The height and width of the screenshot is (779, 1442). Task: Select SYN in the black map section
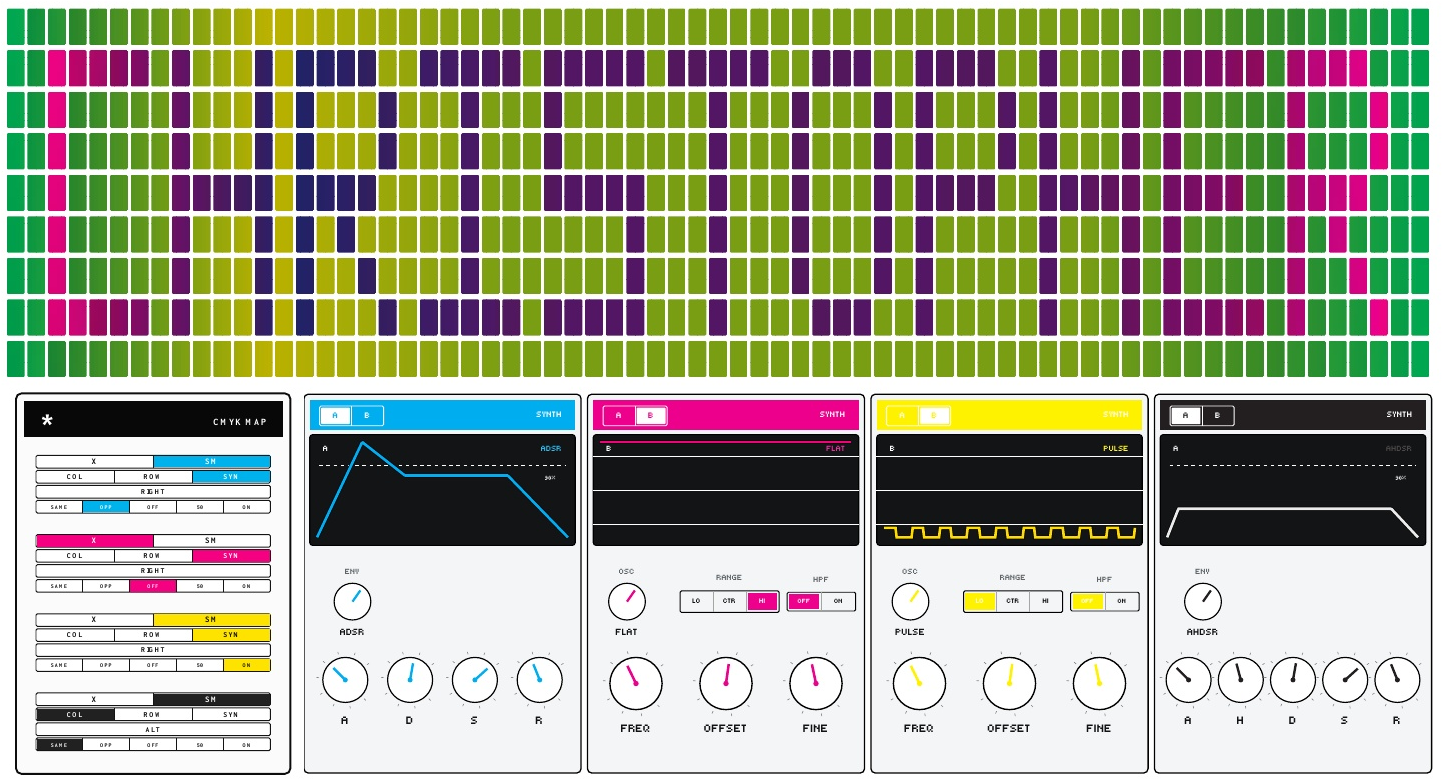(231, 715)
